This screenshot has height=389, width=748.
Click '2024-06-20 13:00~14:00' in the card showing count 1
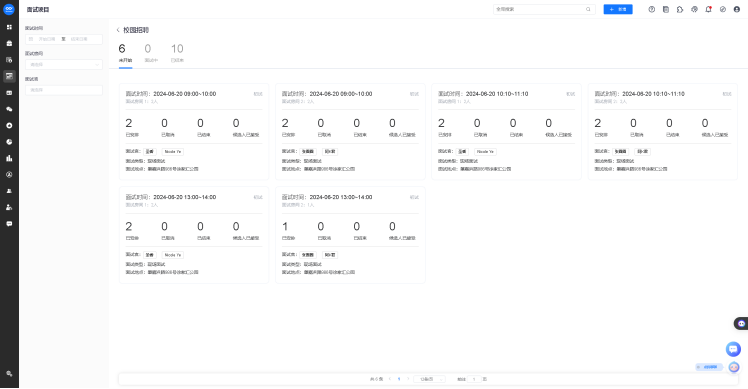point(341,197)
